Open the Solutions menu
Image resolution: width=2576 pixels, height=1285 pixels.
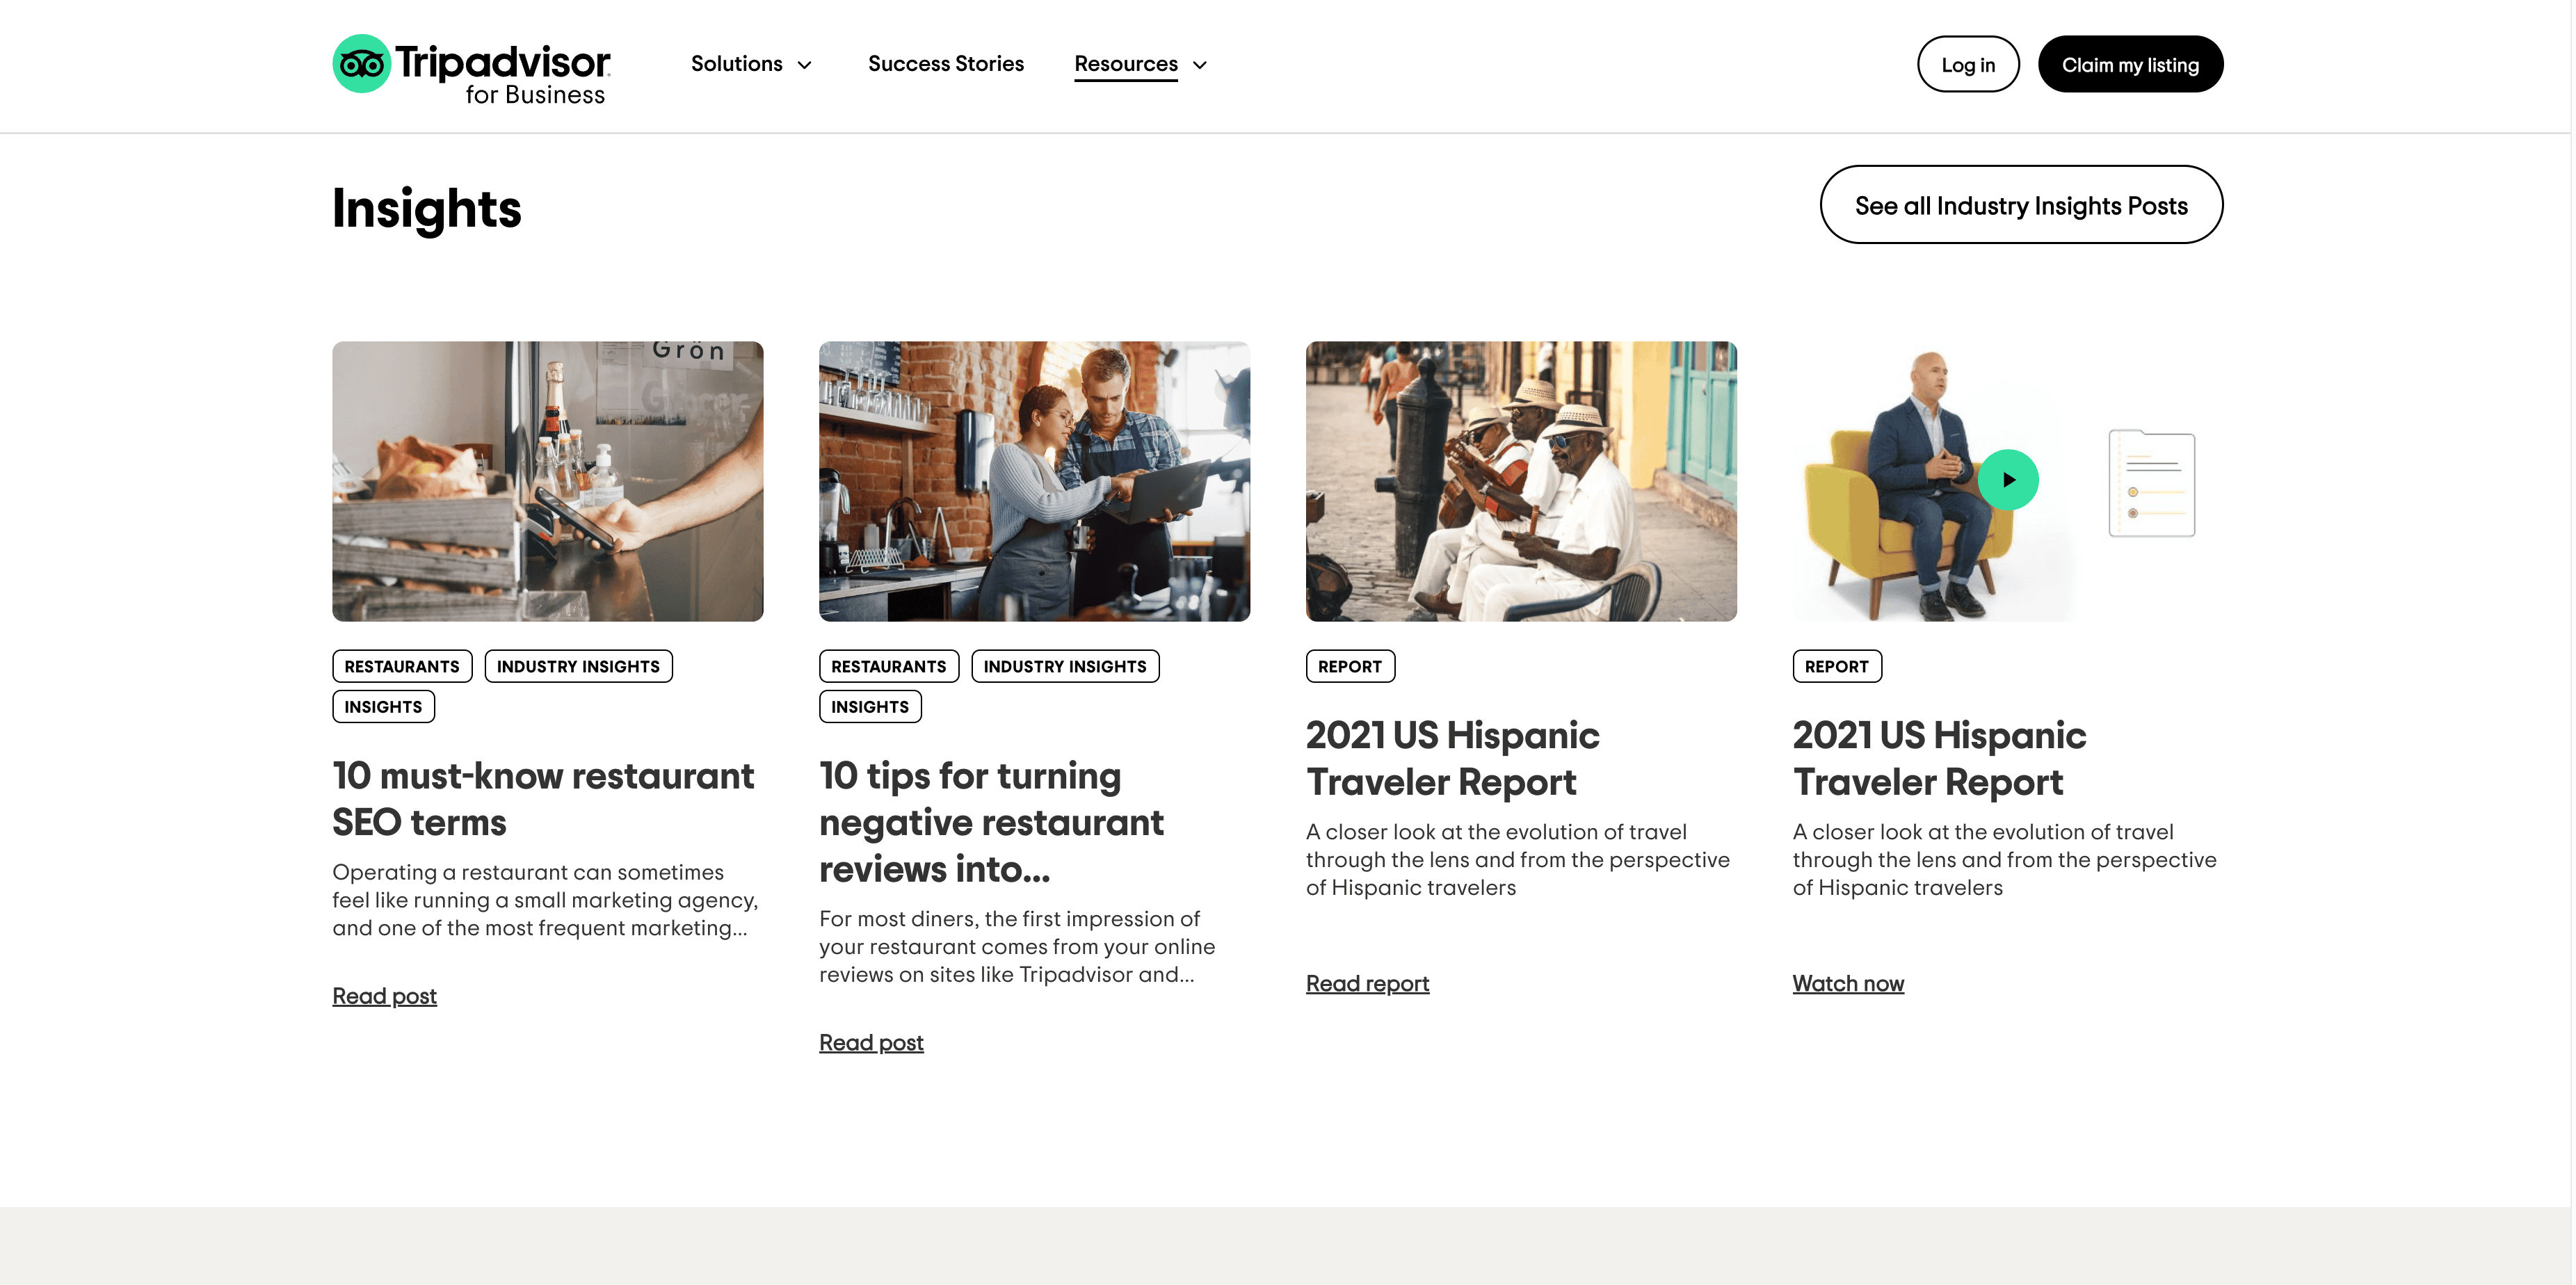click(736, 64)
